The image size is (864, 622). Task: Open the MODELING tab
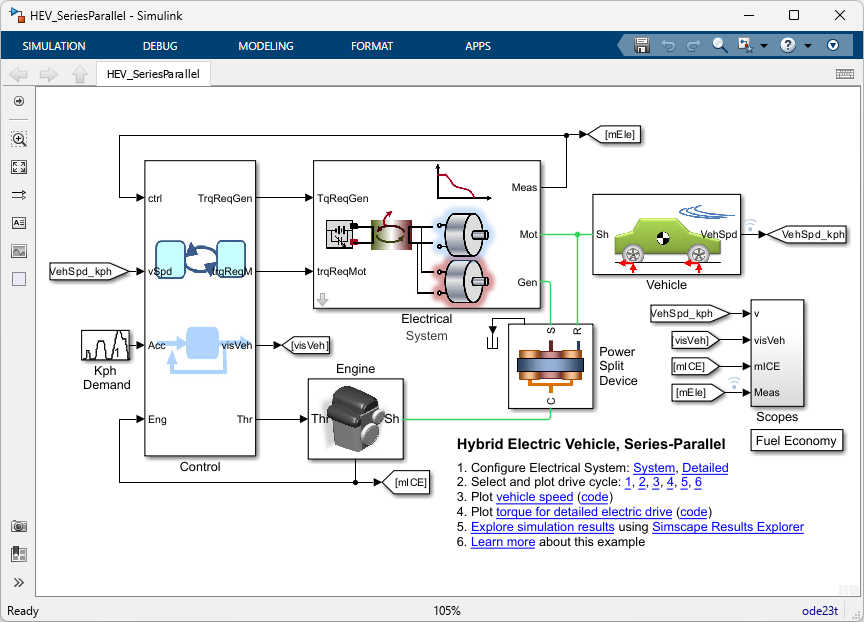point(266,46)
